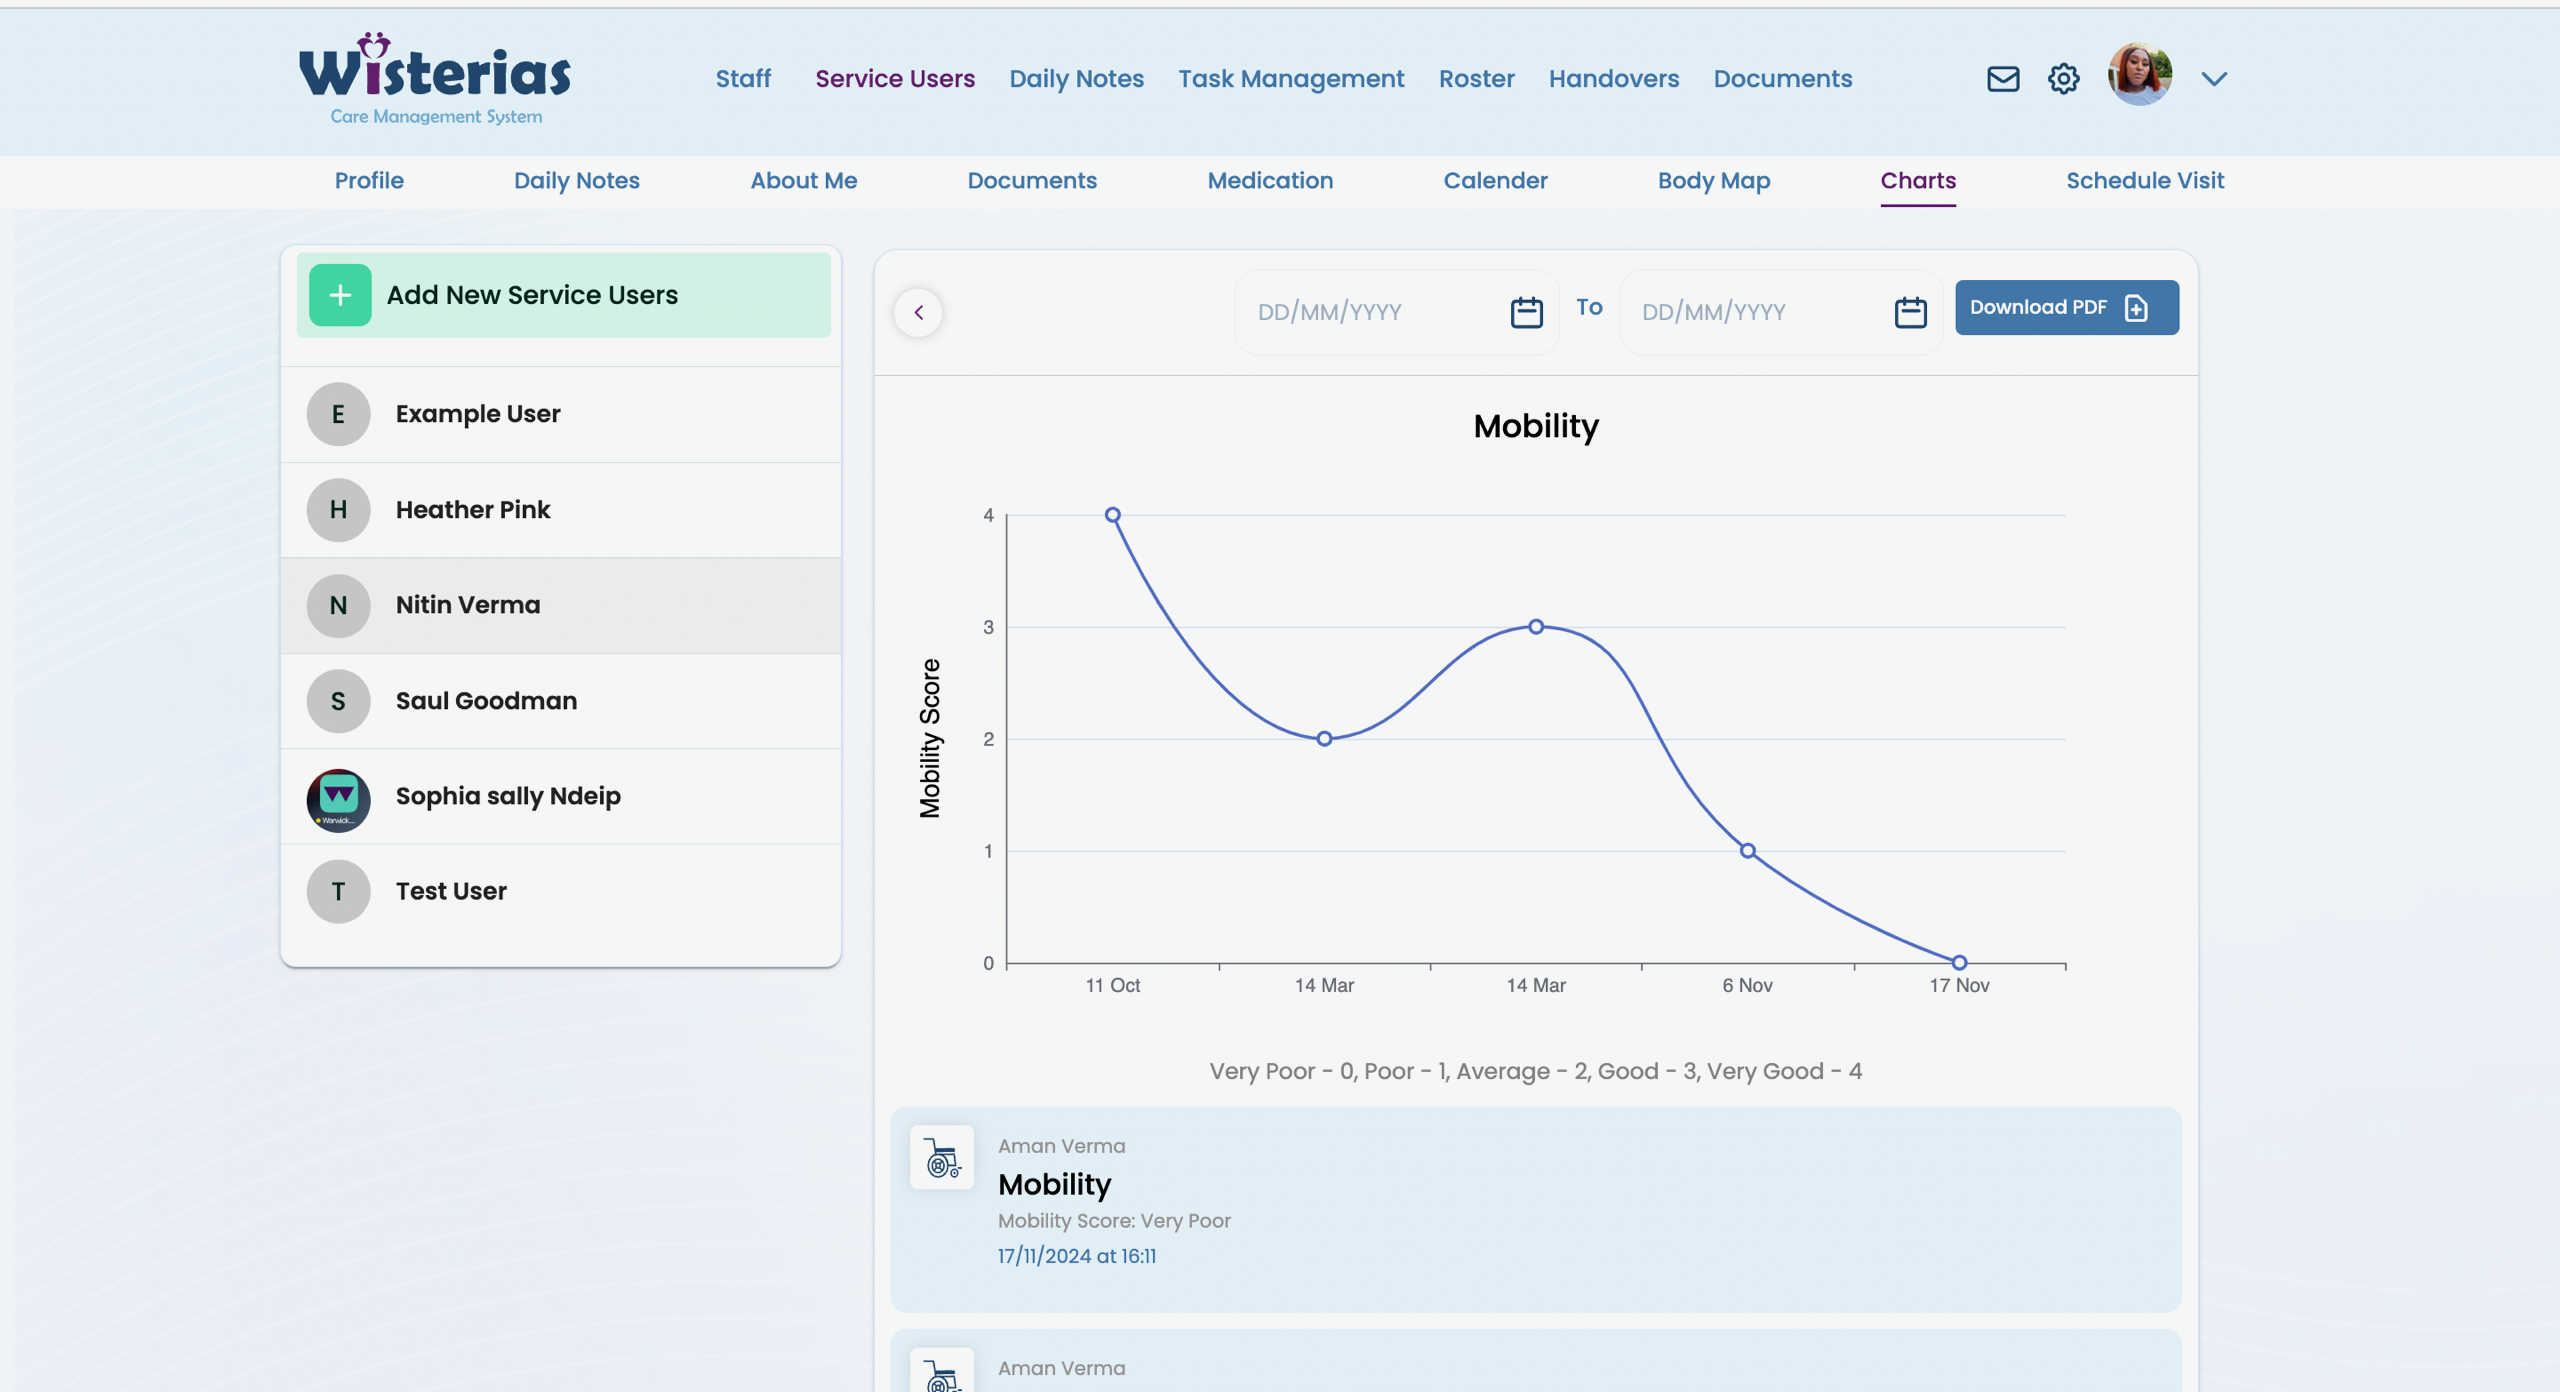Select Saul Goodman in user list
The image size is (2560, 1392).
(486, 701)
